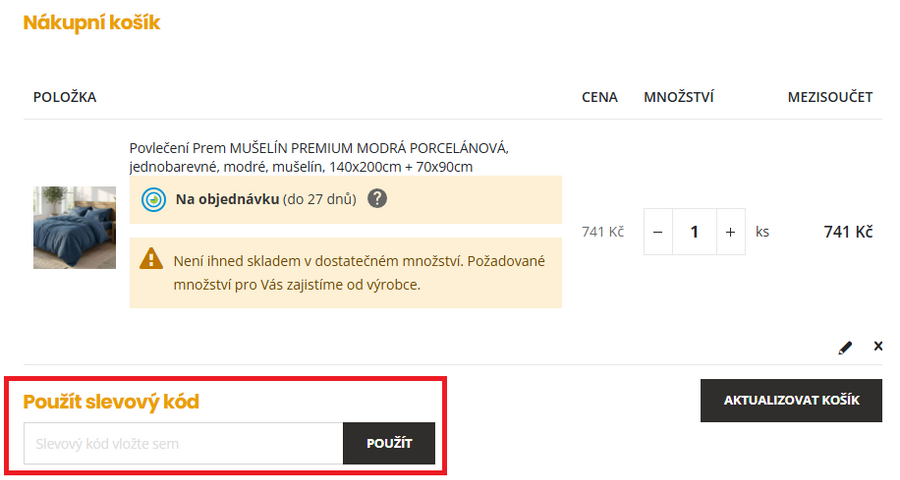
Task: Click the quantity number field
Action: (694, 232)
